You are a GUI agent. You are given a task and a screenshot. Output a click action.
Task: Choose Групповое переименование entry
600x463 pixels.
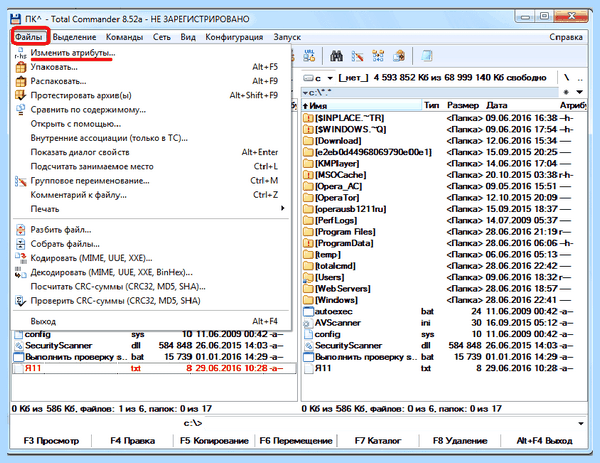(x=151, y=181)
